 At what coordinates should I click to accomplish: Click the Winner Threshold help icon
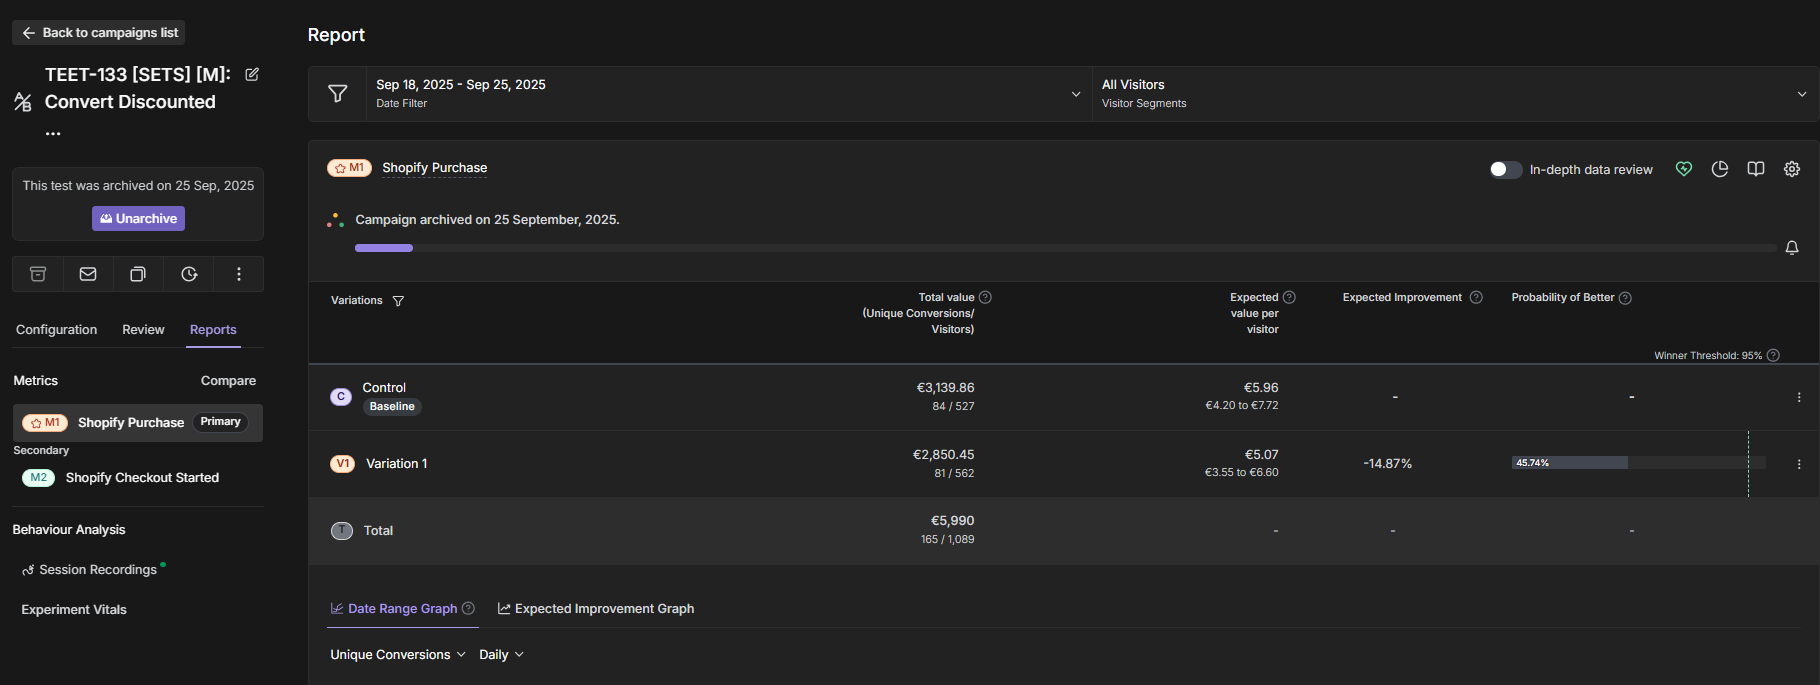(x=1773, y=355)
